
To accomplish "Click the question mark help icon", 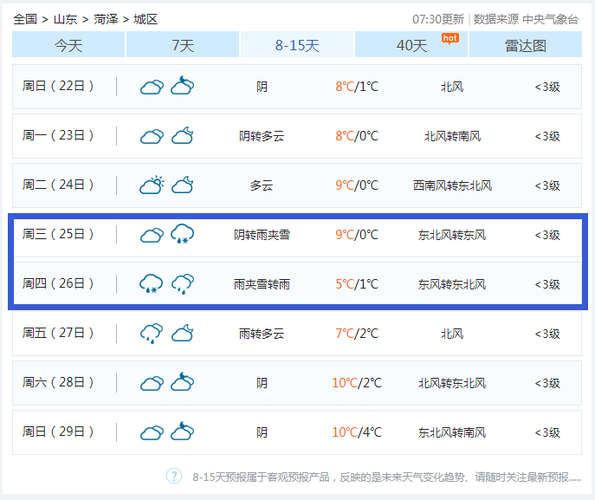I will 174,476.
